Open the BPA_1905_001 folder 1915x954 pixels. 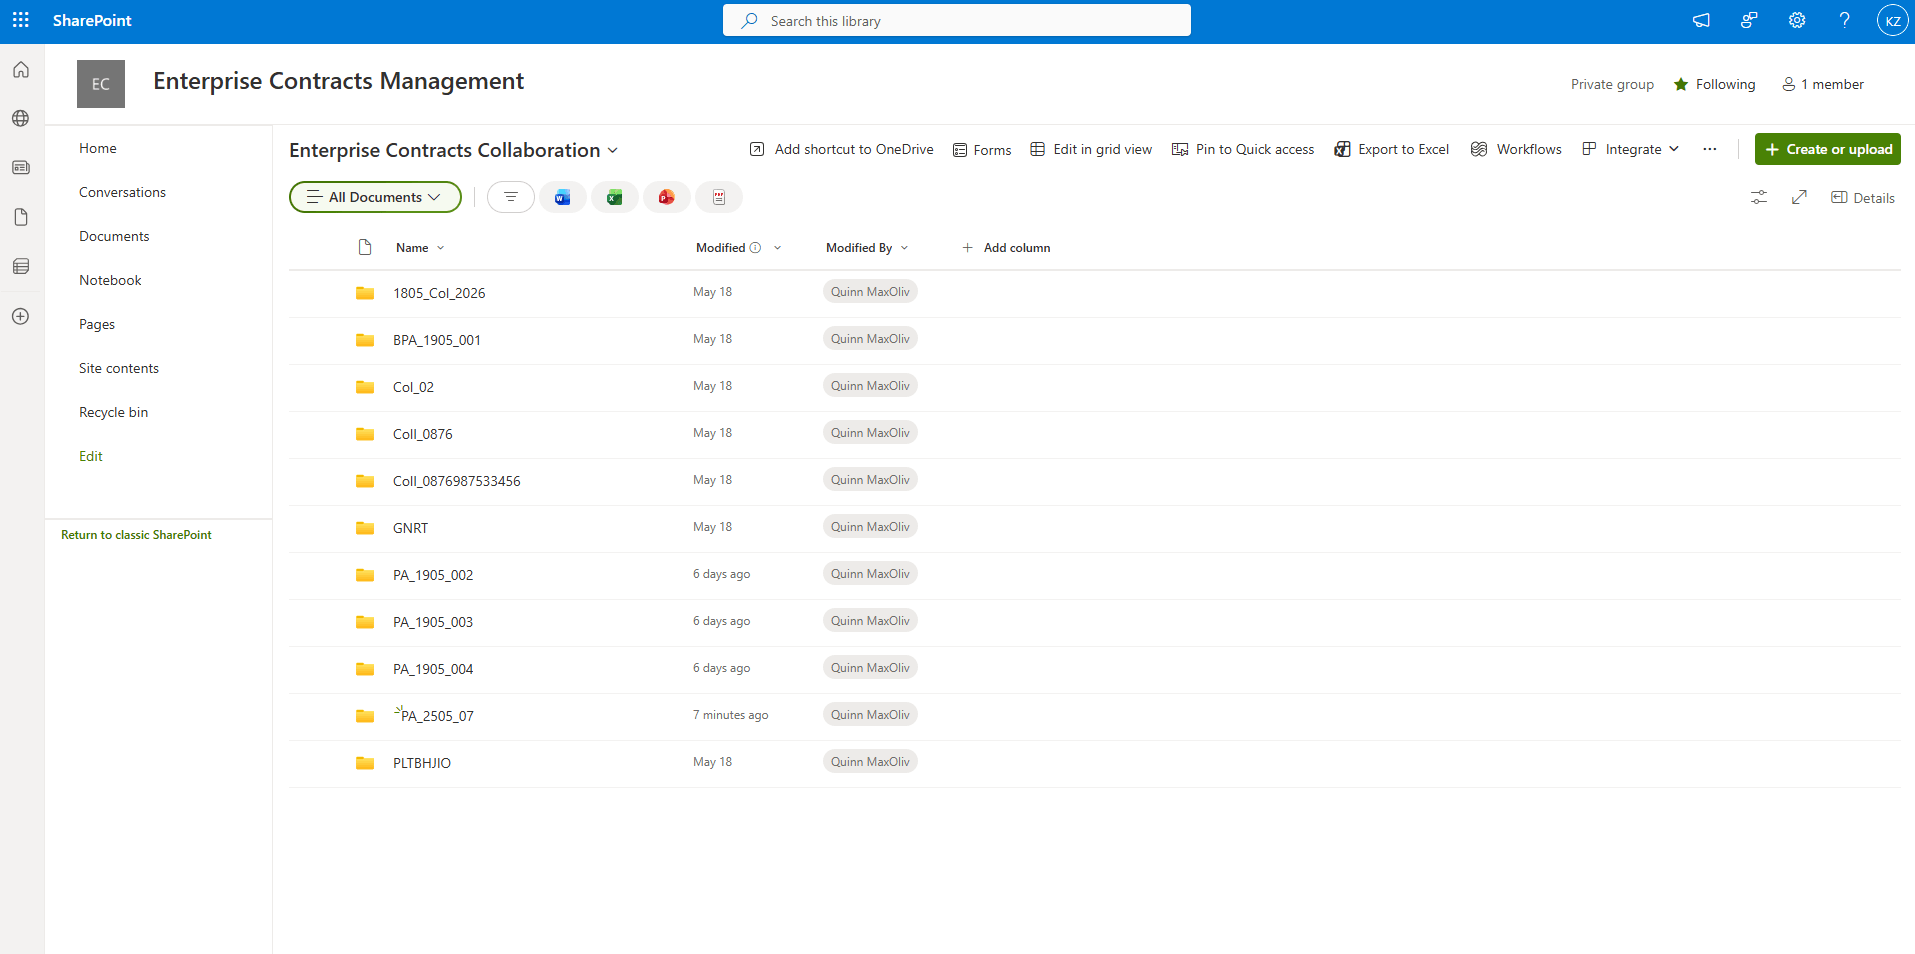437,340
